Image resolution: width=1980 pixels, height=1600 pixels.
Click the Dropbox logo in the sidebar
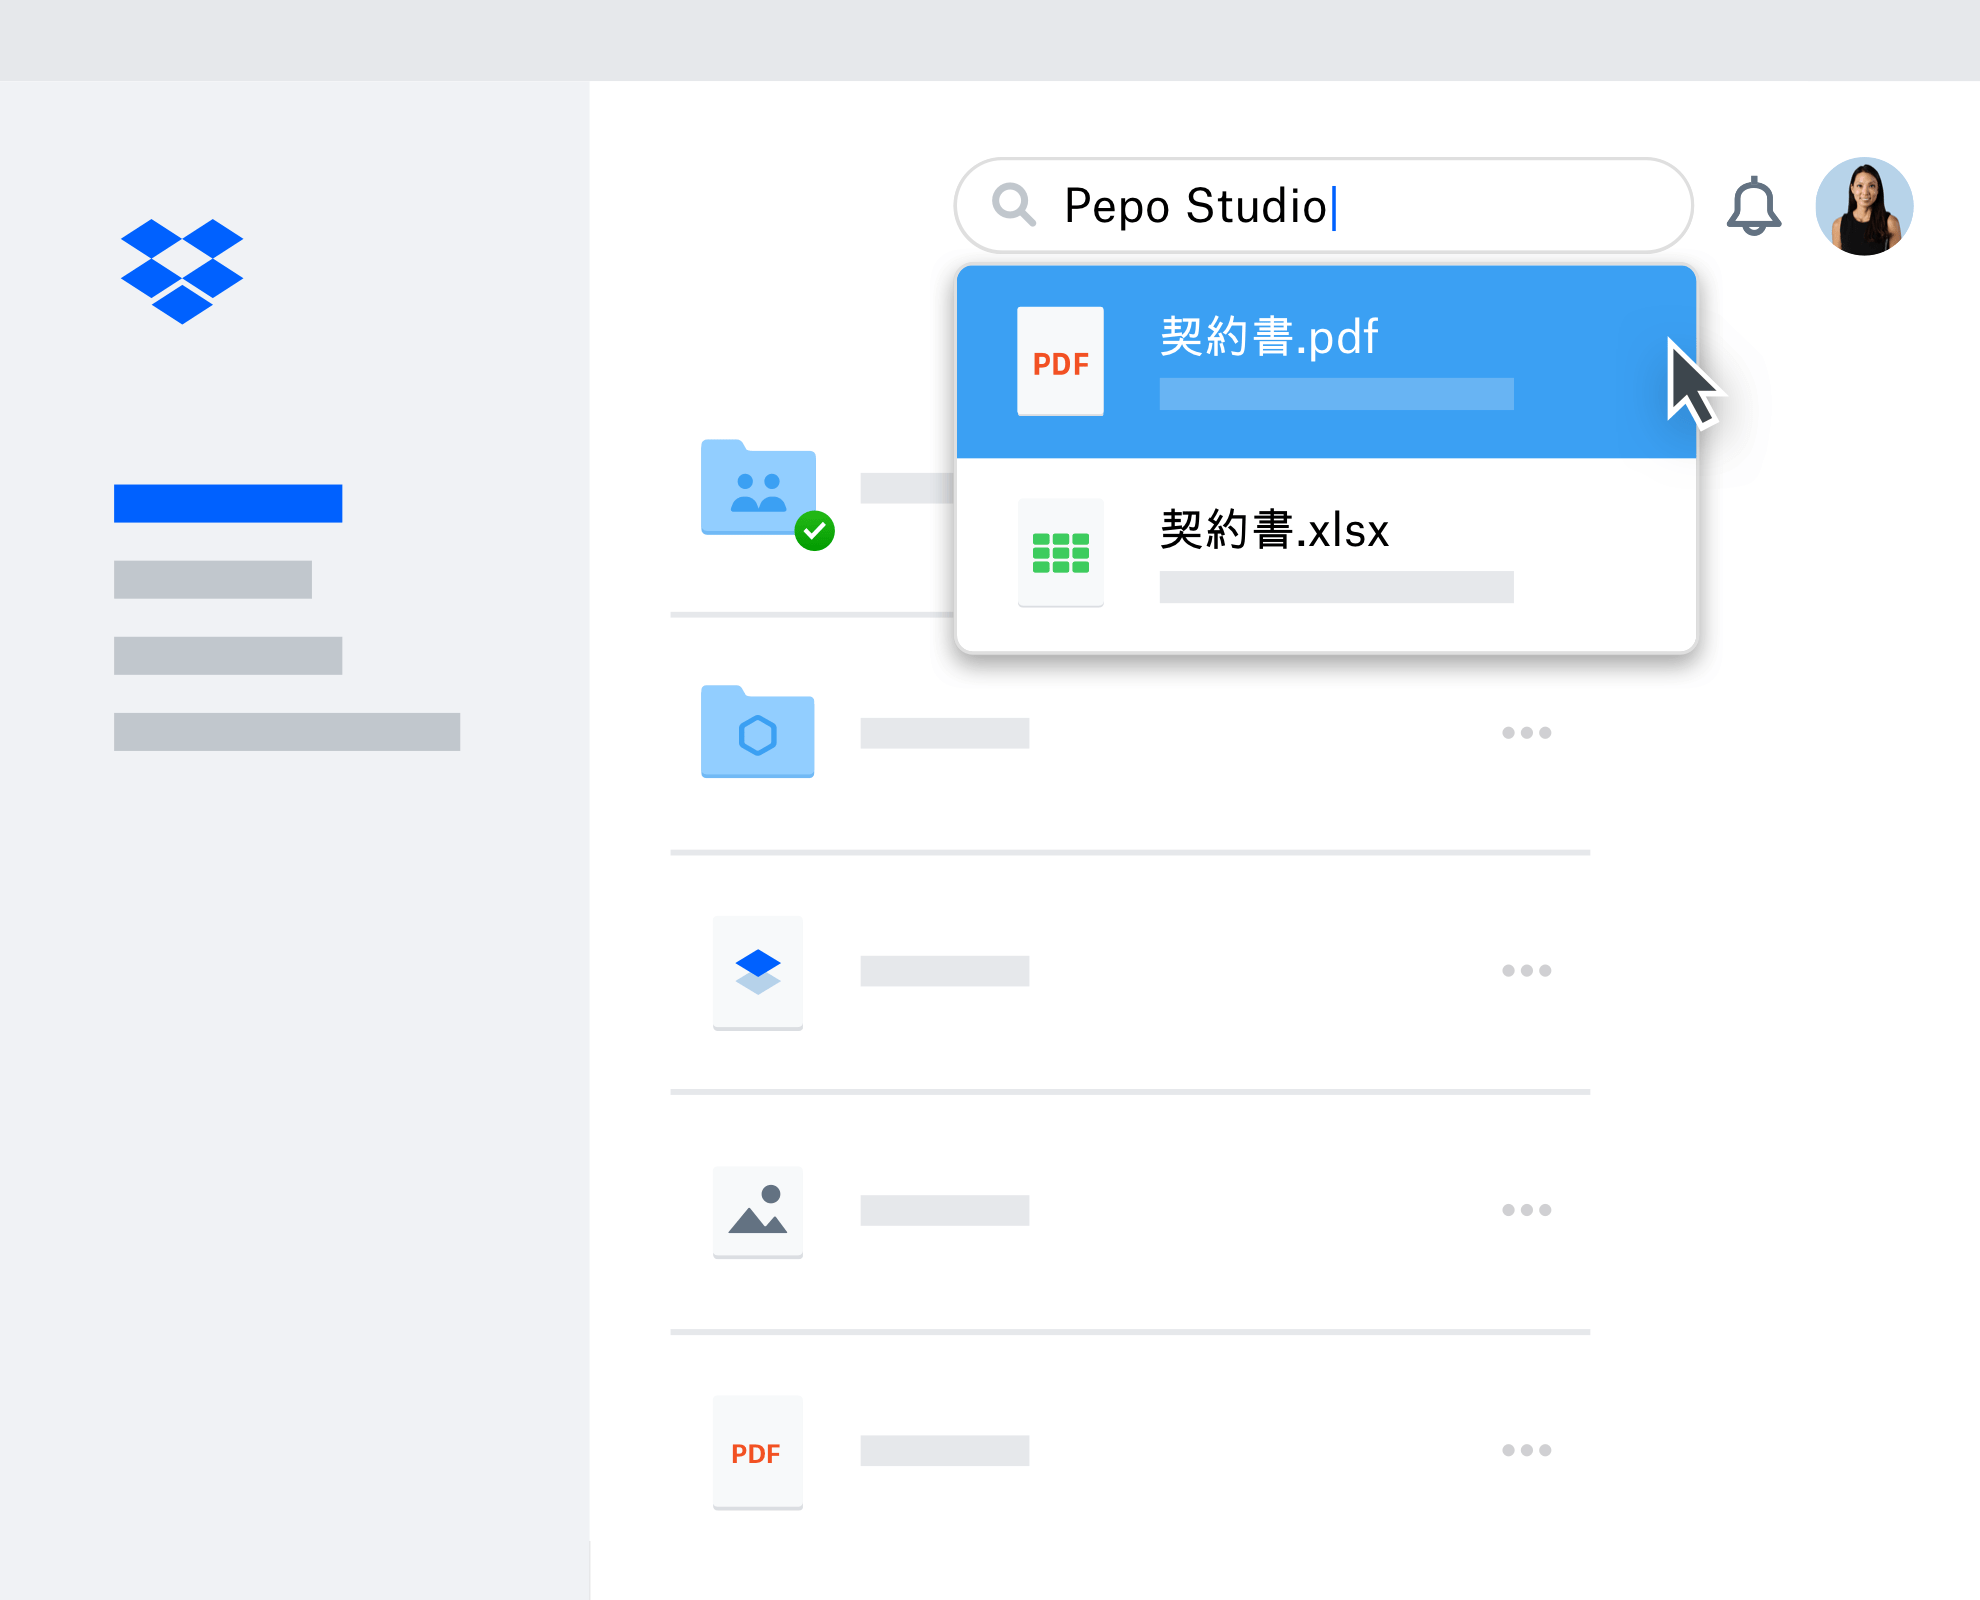182,271
